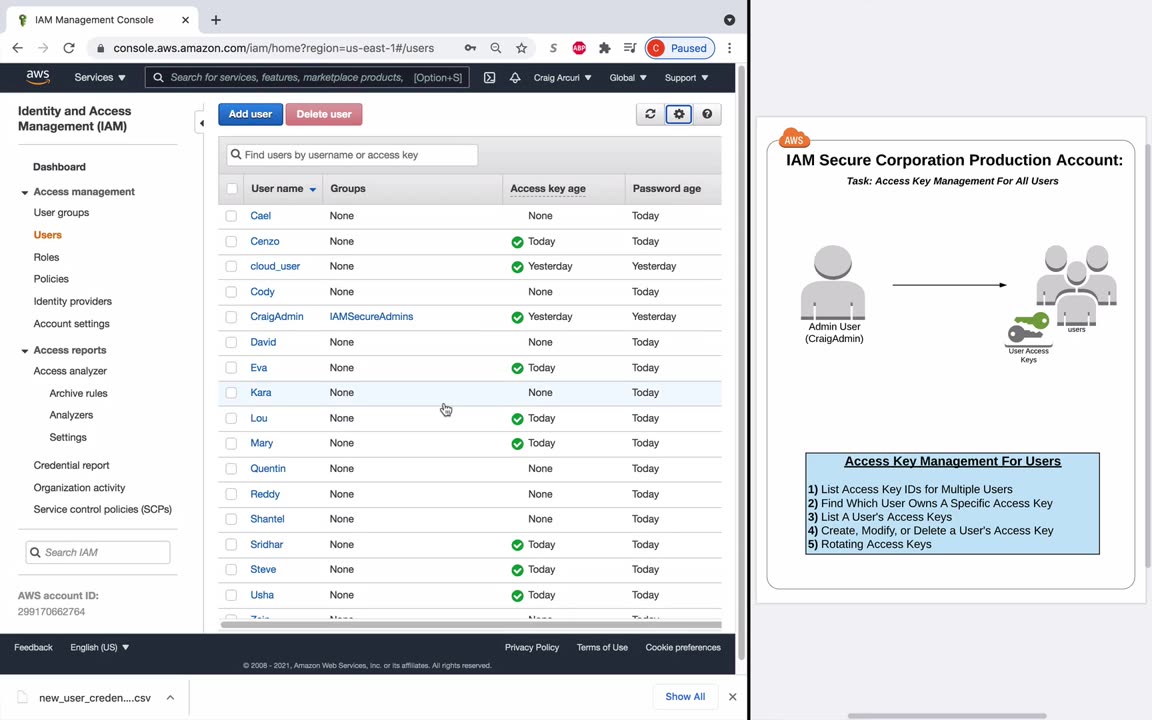The height and width of the screenshot is (720, 1152).
Task: Click the users table horizontal scrollbar
Action: click(471, 625)
